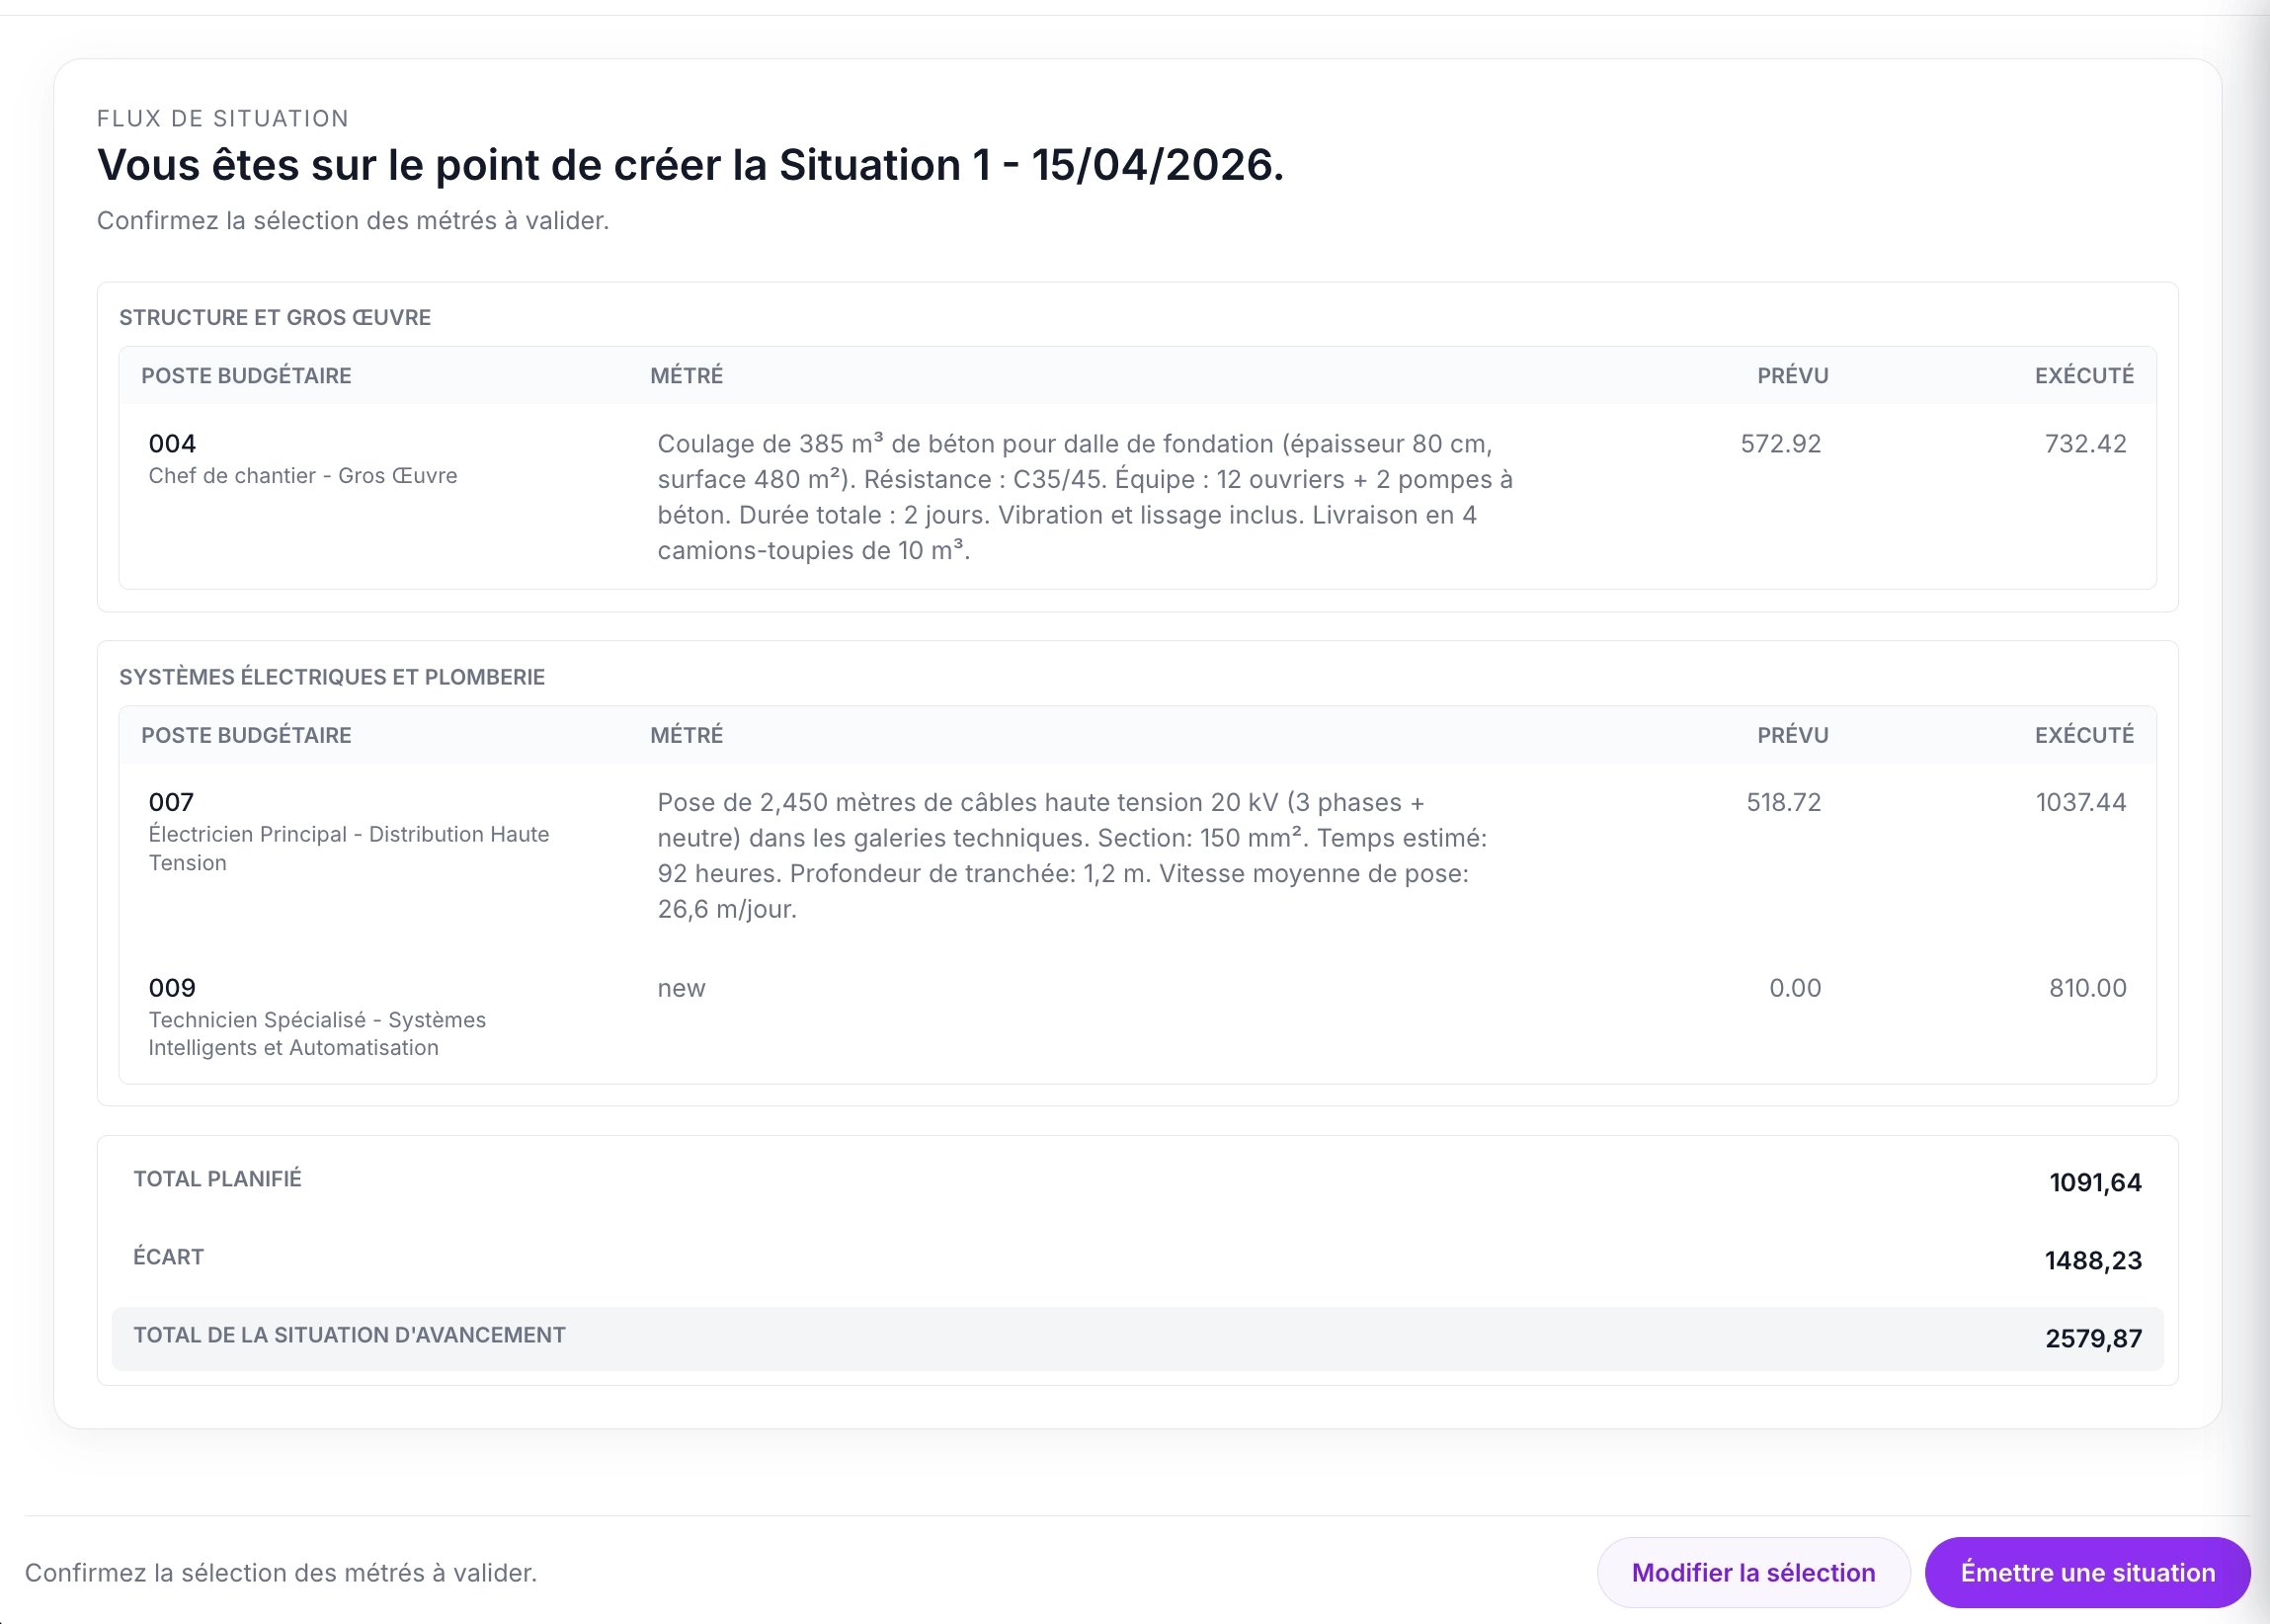Click the Situation 1 creation title
Viewport: 2270px width, 1624px height.
(691, 166)
